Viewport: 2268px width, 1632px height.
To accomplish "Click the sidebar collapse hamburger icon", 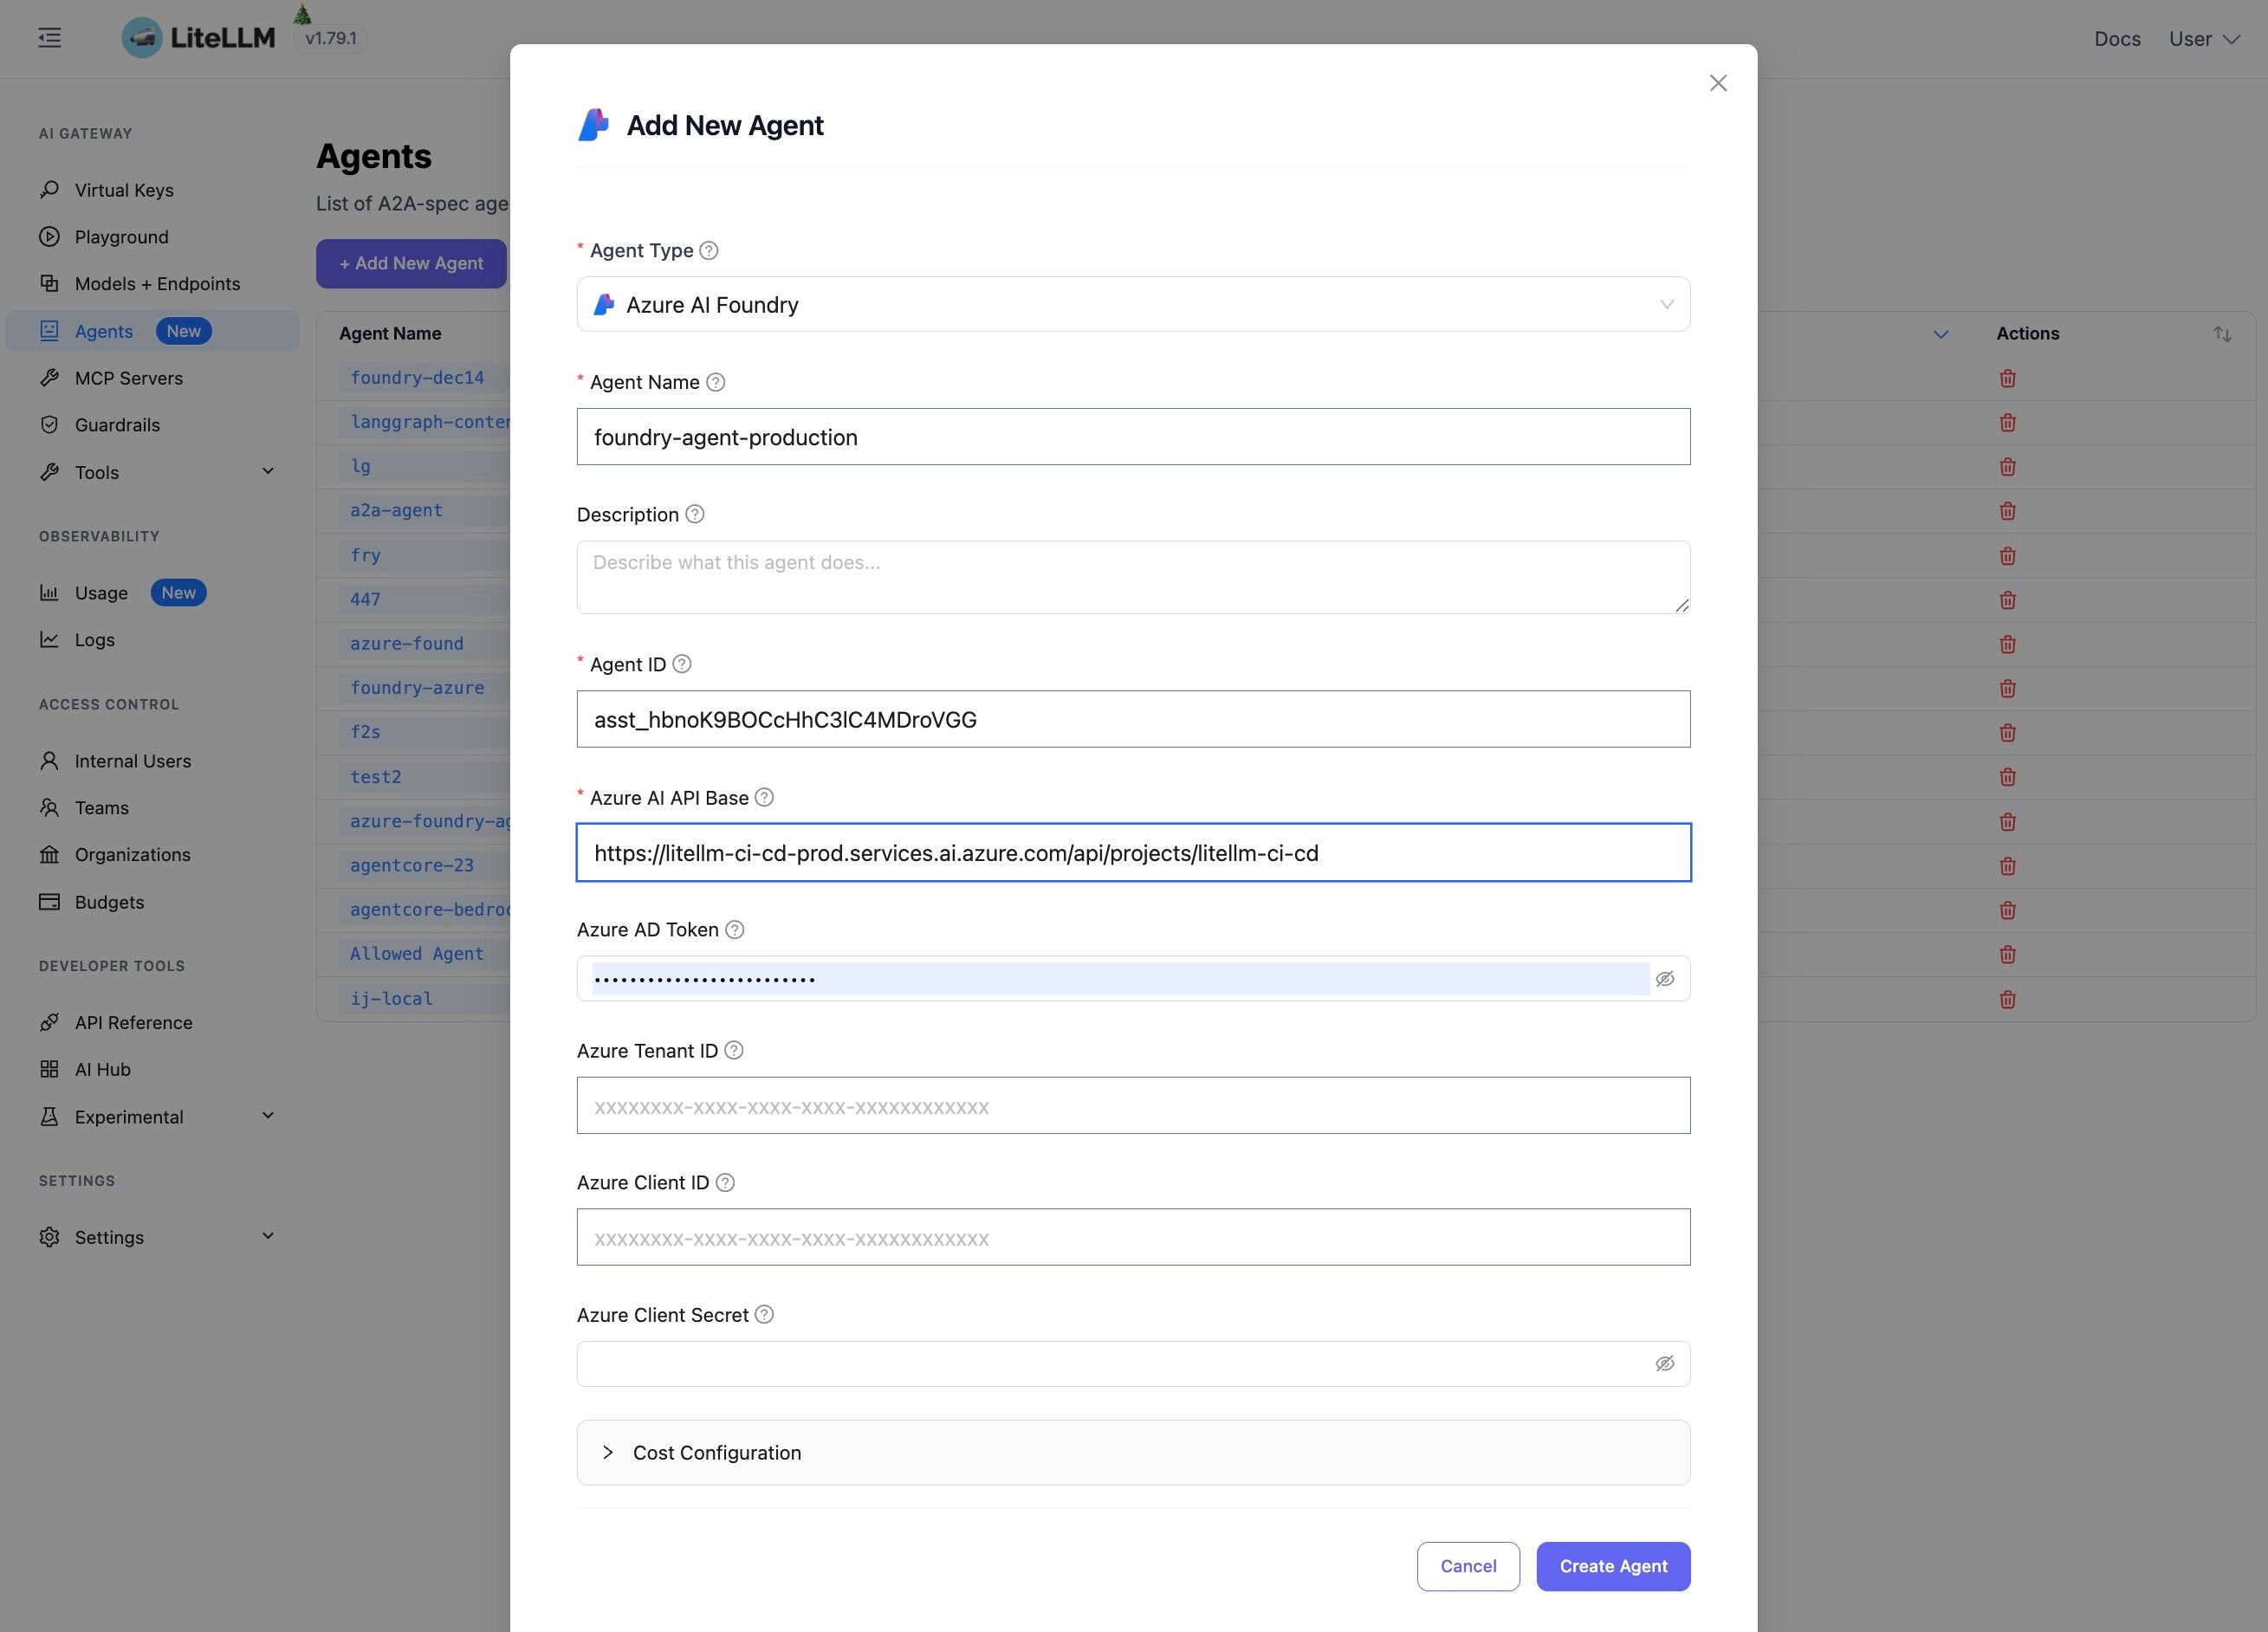I will [48, 37].
